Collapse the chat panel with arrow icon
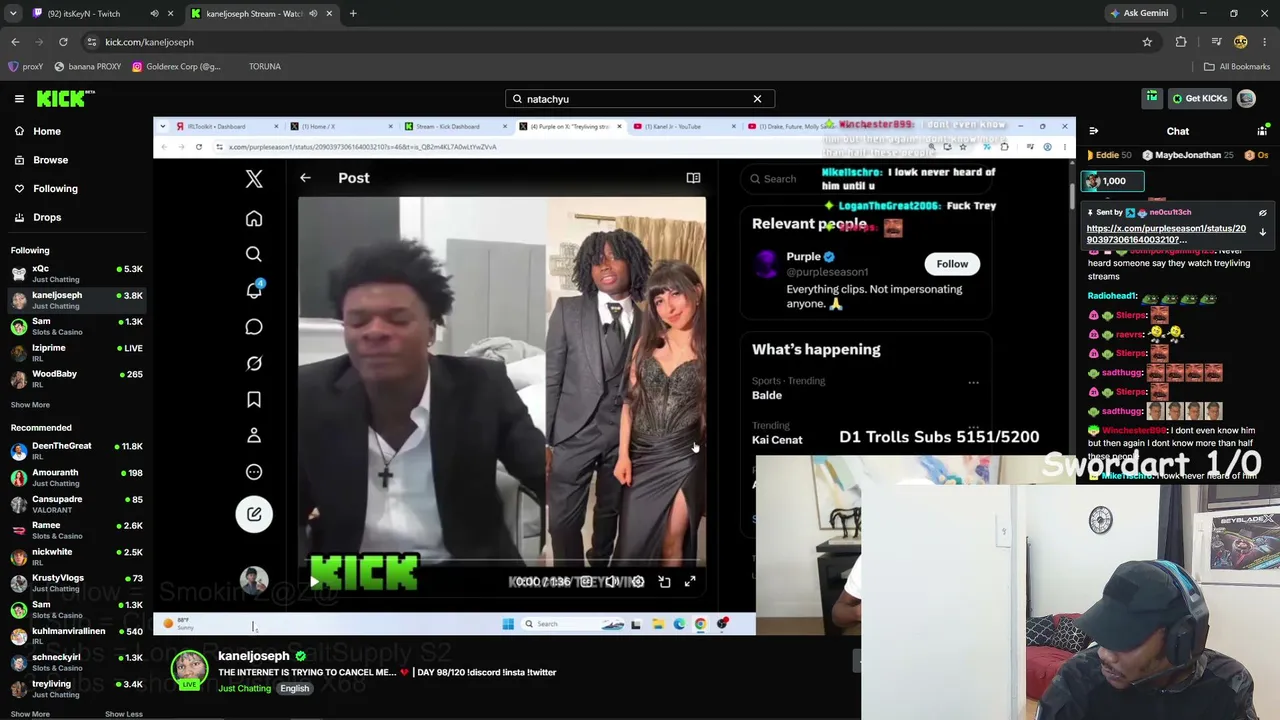Viewport: 1280px width, 720px height. click(x=1093, y=131)
